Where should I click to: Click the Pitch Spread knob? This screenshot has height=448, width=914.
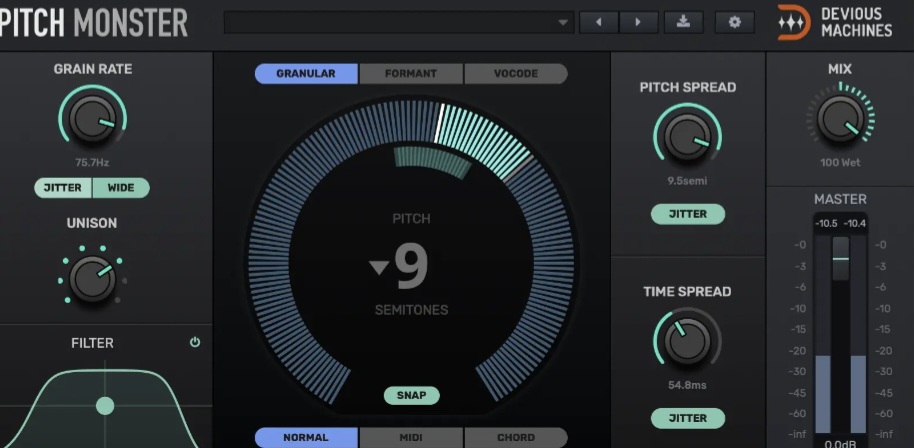(687, 137)
